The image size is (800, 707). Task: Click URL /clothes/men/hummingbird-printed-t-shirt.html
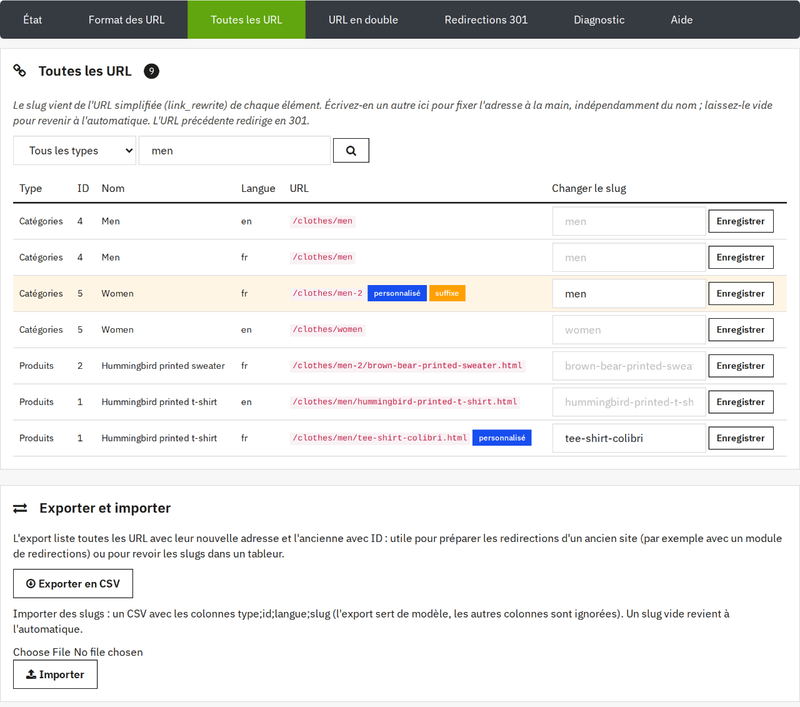coord(405,402)
